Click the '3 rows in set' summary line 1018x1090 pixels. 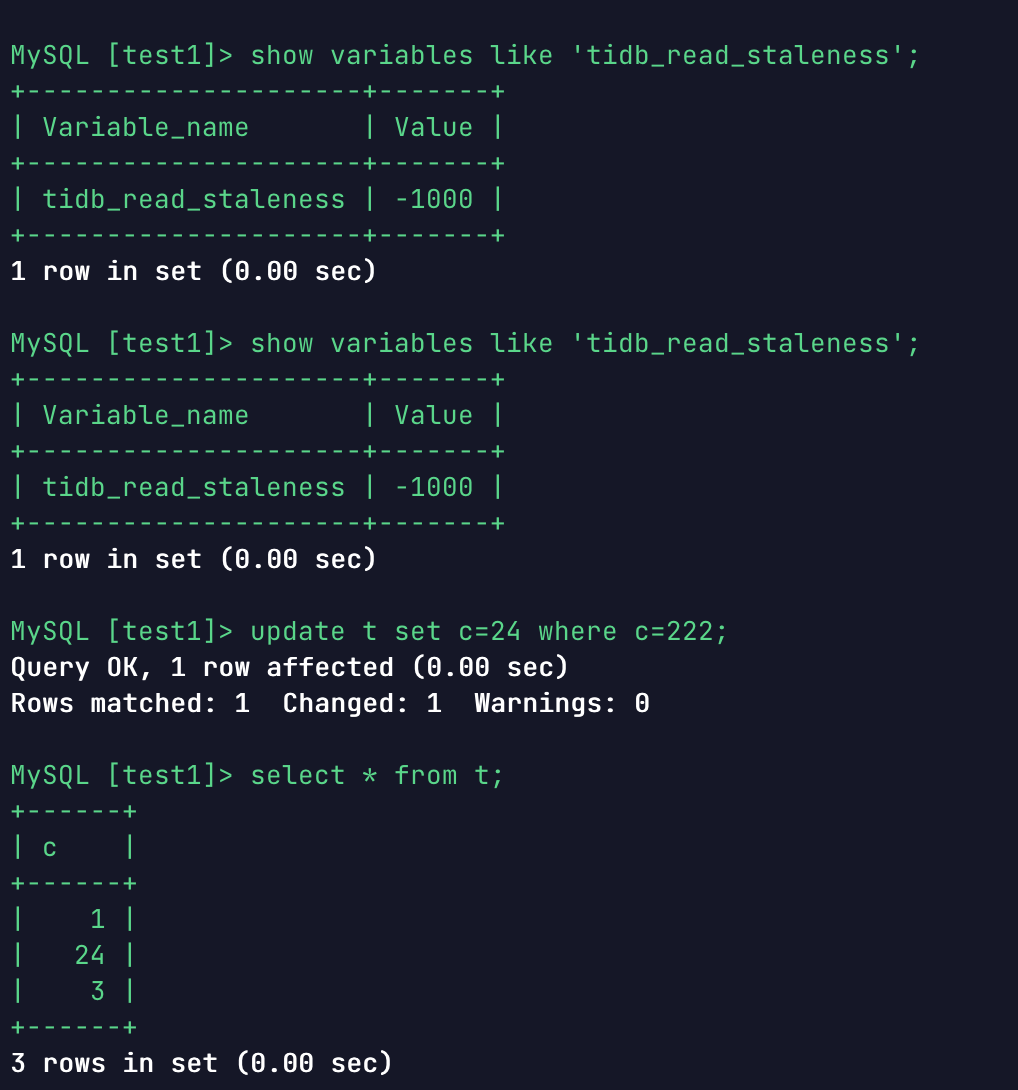pos(201,1063)
